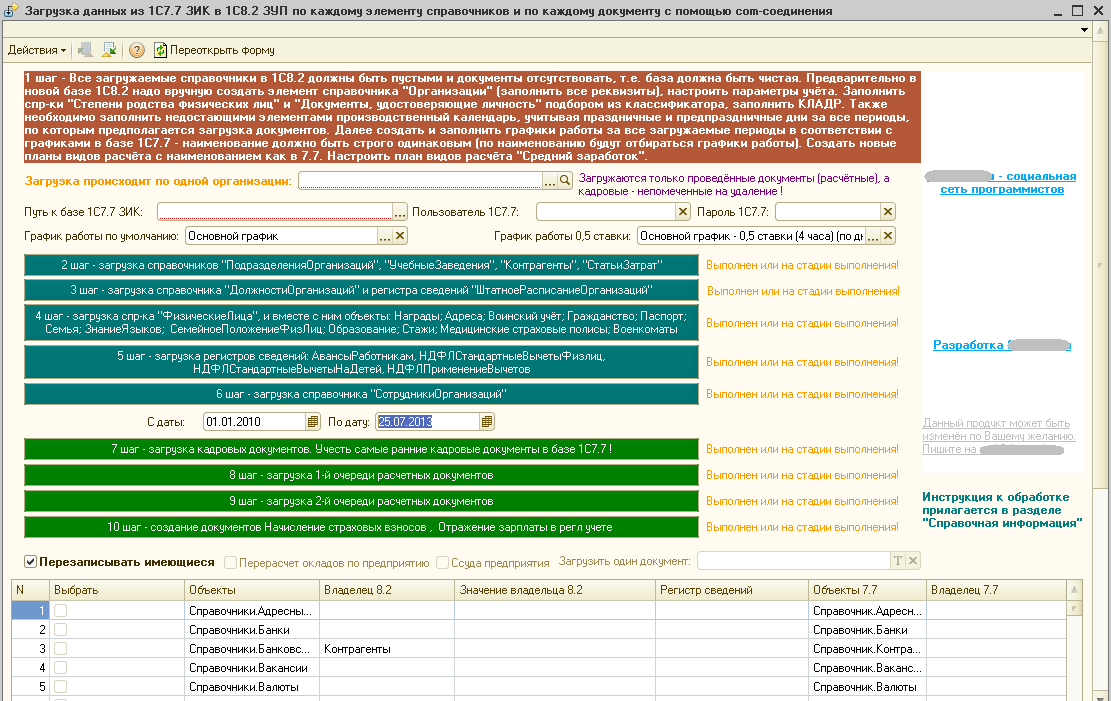Open the Разработка link
The image size is (1111, 701).
pos(1002,345)
